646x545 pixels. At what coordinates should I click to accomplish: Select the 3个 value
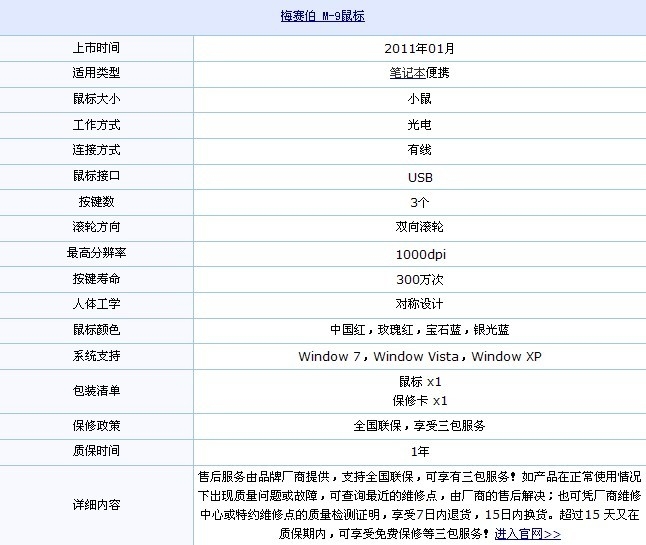tap(419, 202)
